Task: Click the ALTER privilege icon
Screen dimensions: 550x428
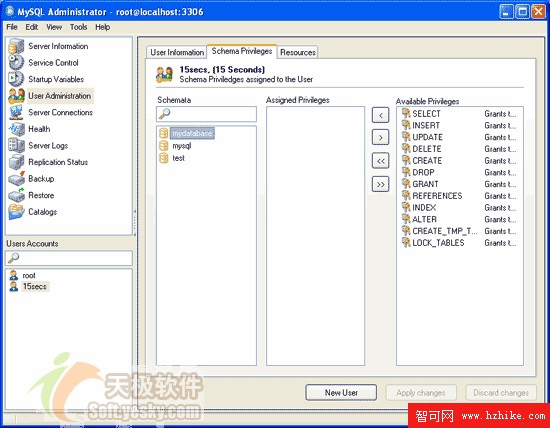Action: click(406, 219)
